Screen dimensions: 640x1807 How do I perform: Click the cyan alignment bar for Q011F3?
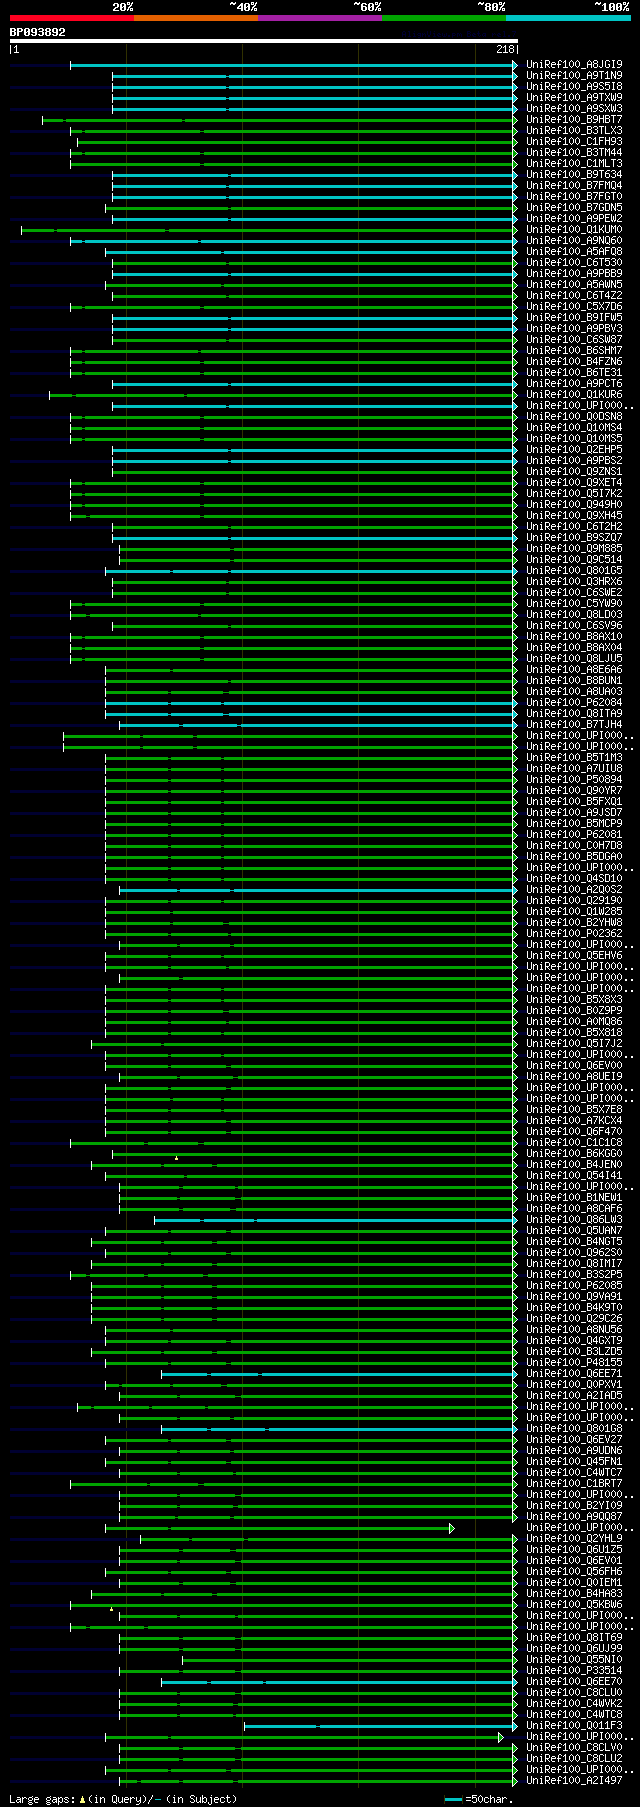click(380, 1726)
